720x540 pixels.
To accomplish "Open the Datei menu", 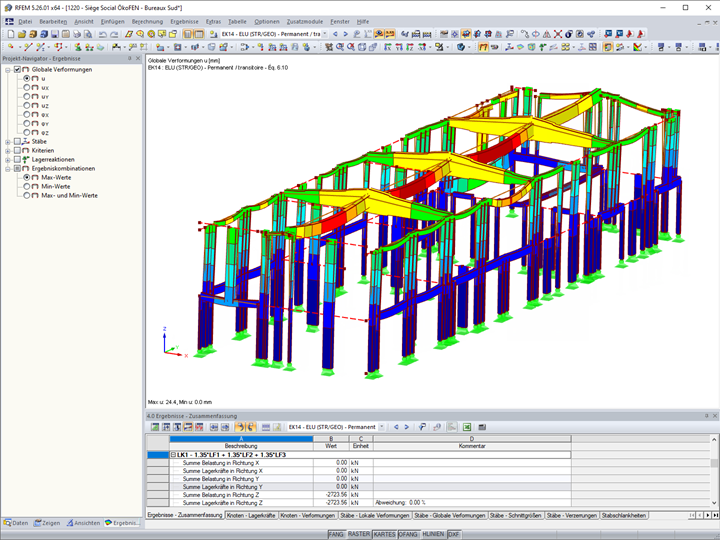I will click(25, 22).
